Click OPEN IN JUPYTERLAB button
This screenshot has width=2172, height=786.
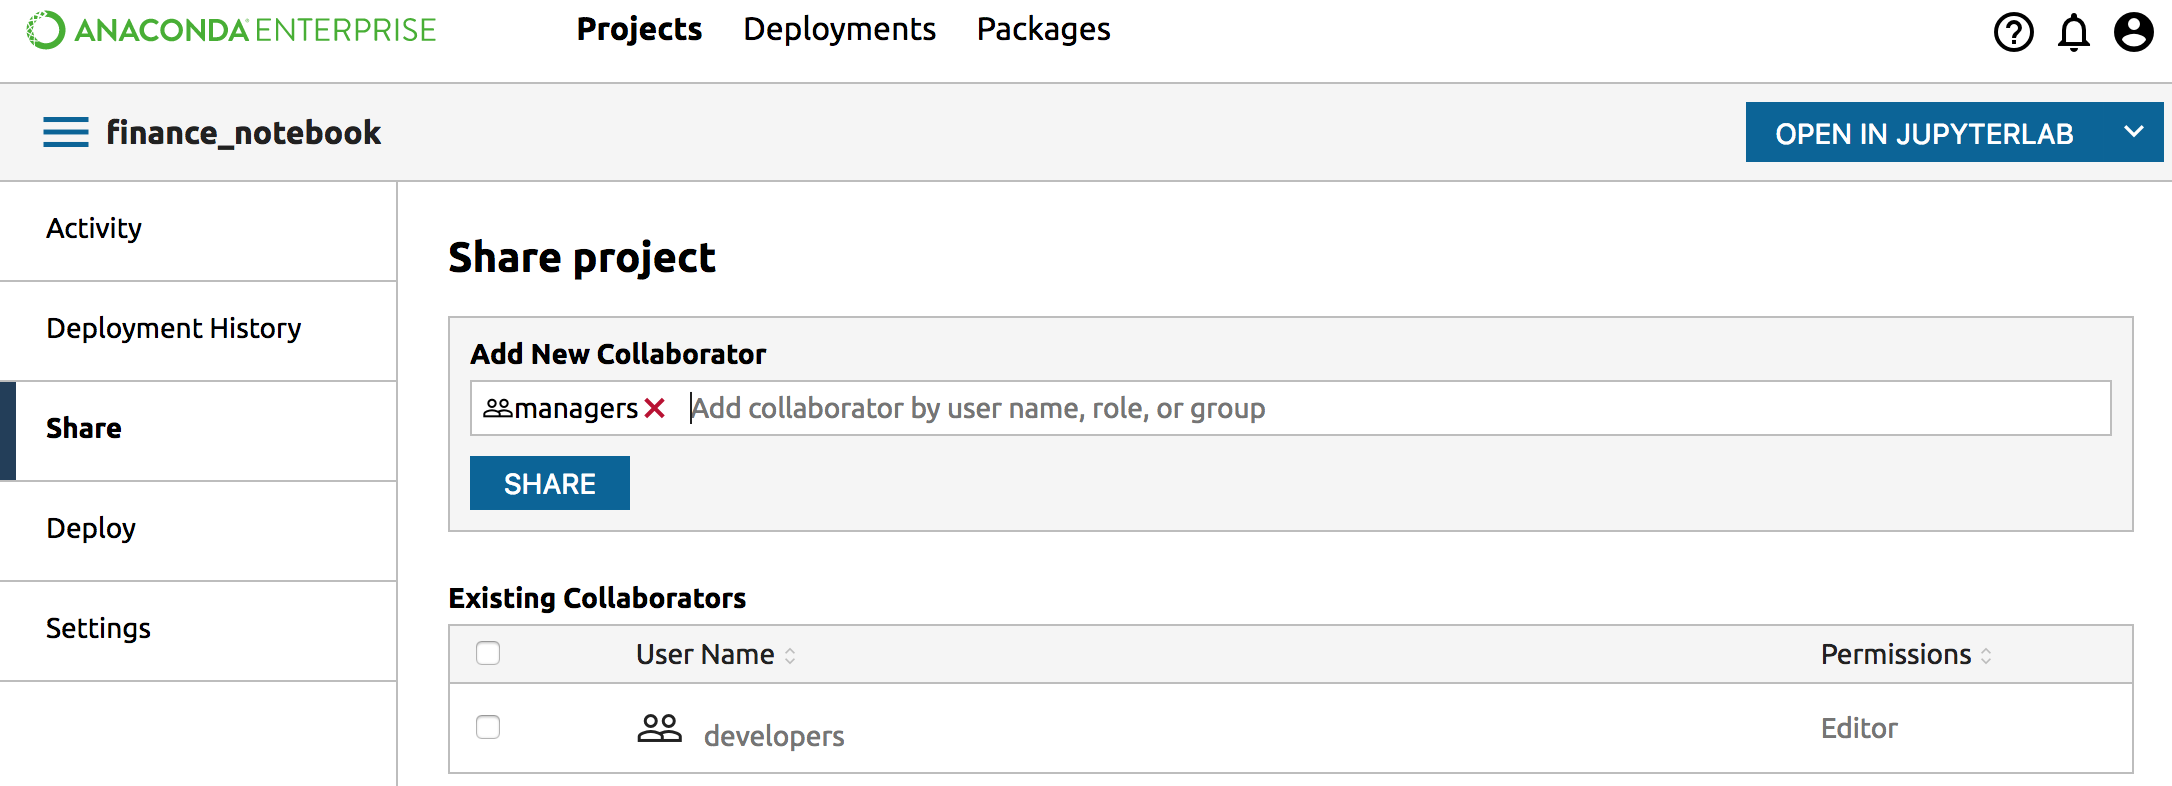(x=1923, y=133)
